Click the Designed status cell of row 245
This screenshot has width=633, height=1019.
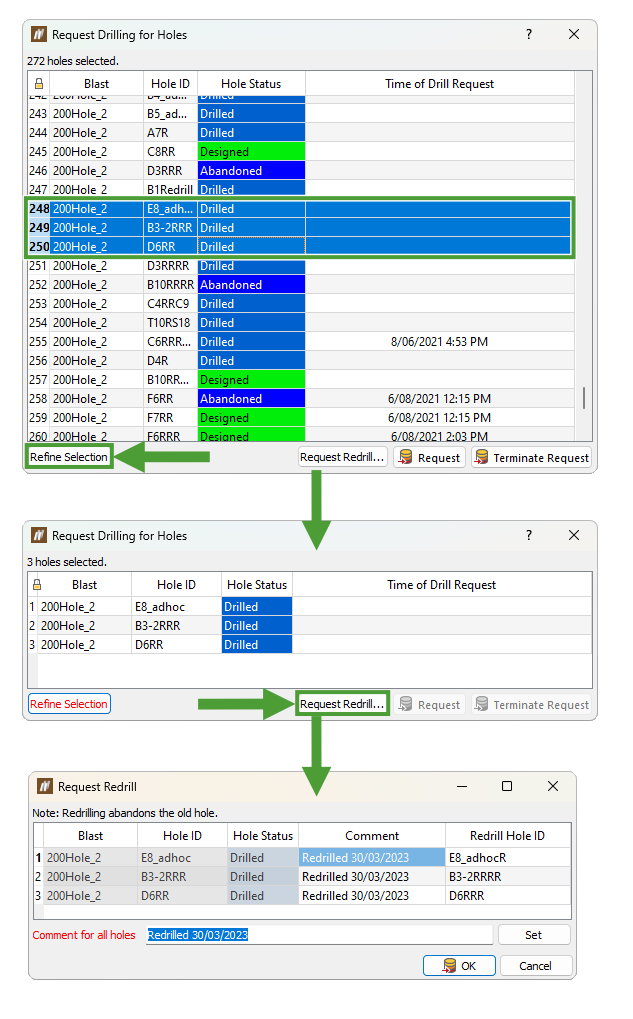click(x=252, y=151)
